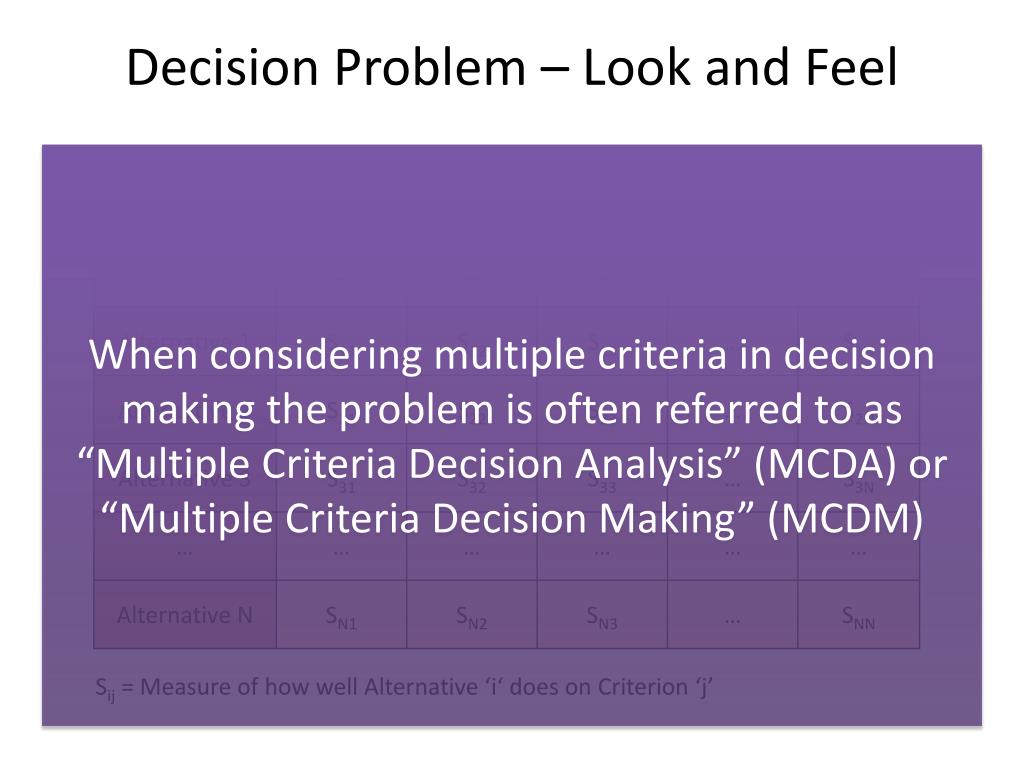
Task: Click the footnote starting "Sij = Measure of how well"
Action: point(404,688)
